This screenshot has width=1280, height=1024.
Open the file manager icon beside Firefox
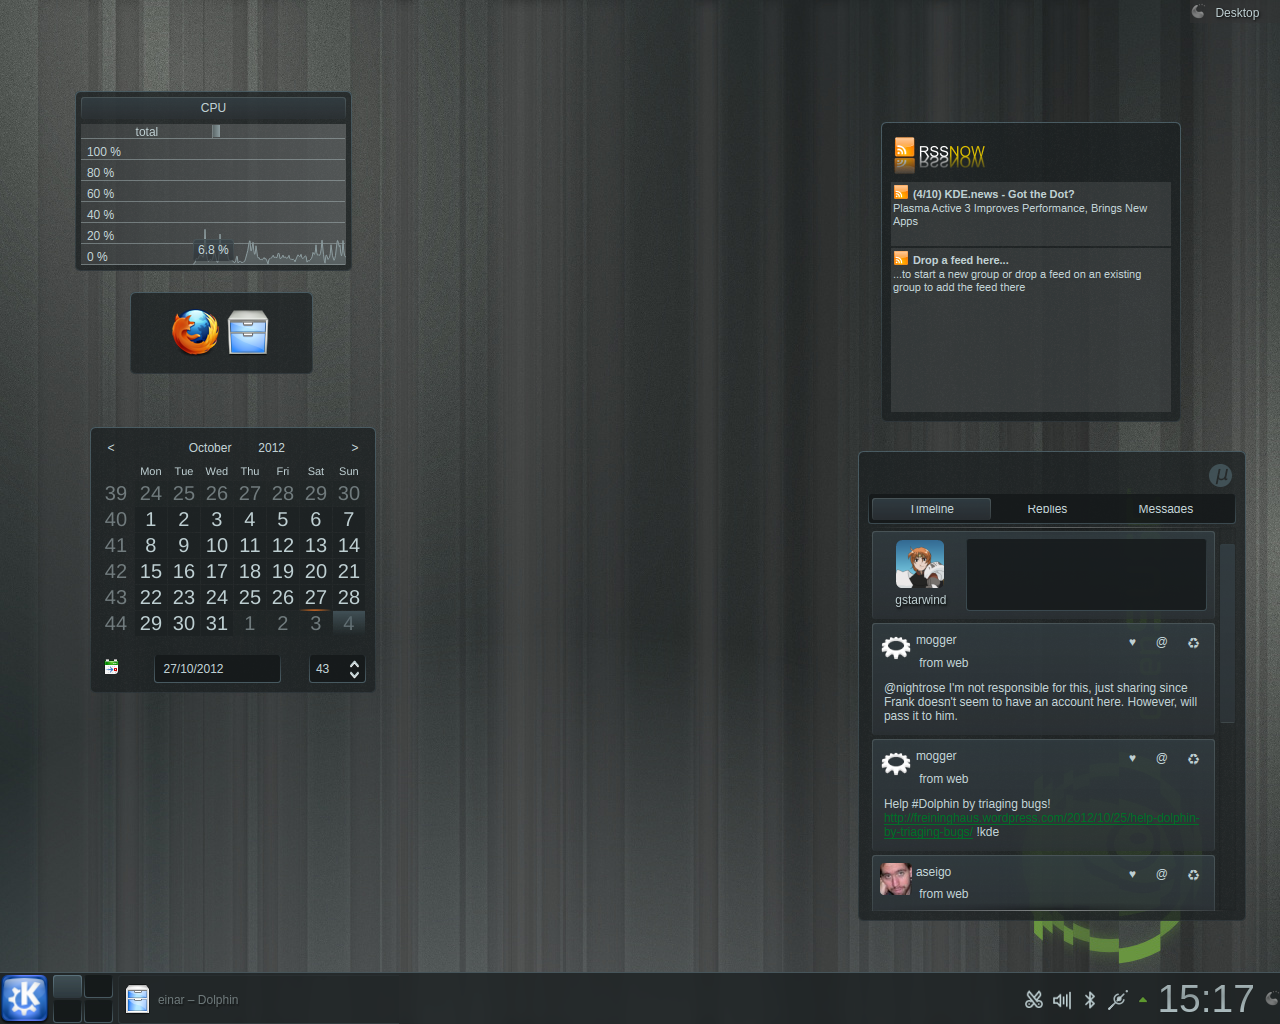click(x=248, y=333)
